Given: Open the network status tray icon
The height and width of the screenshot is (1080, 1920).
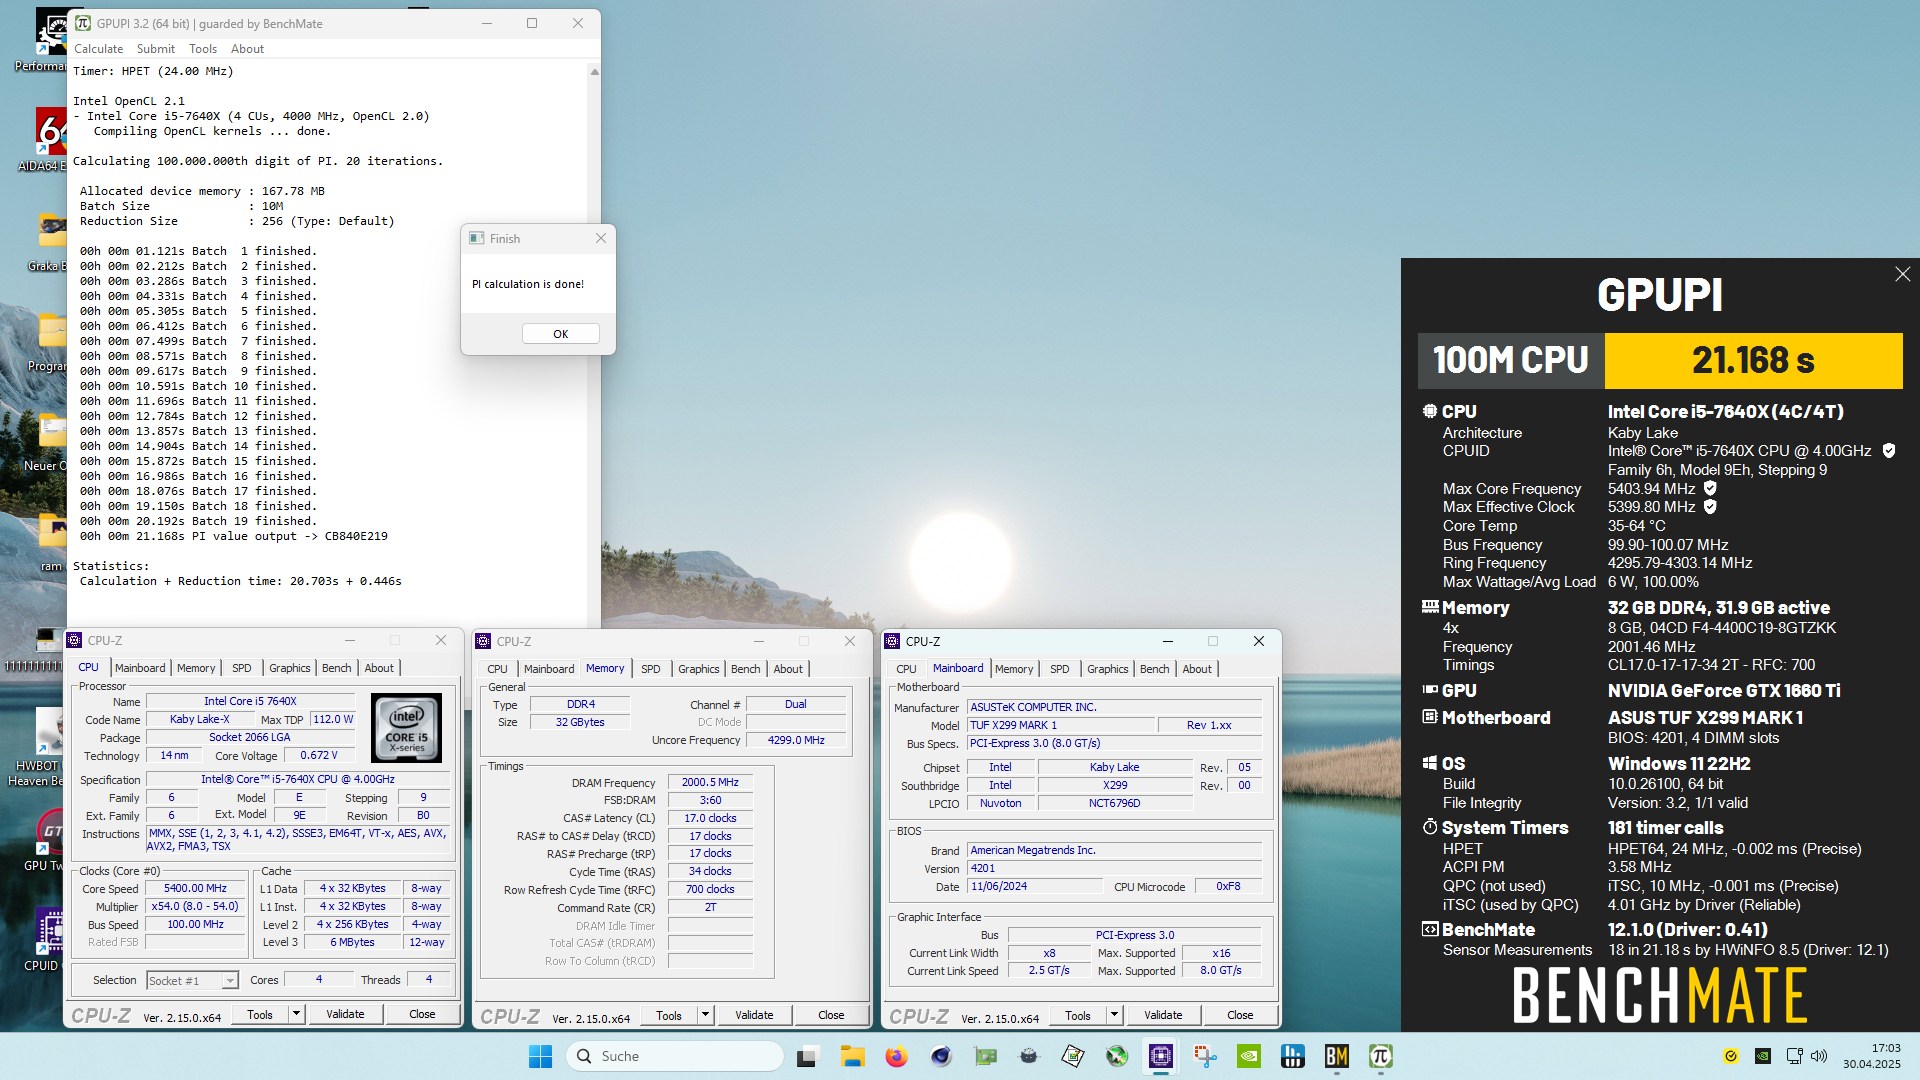Looking at the screenshot, I should click(x=1795, y=1056).
